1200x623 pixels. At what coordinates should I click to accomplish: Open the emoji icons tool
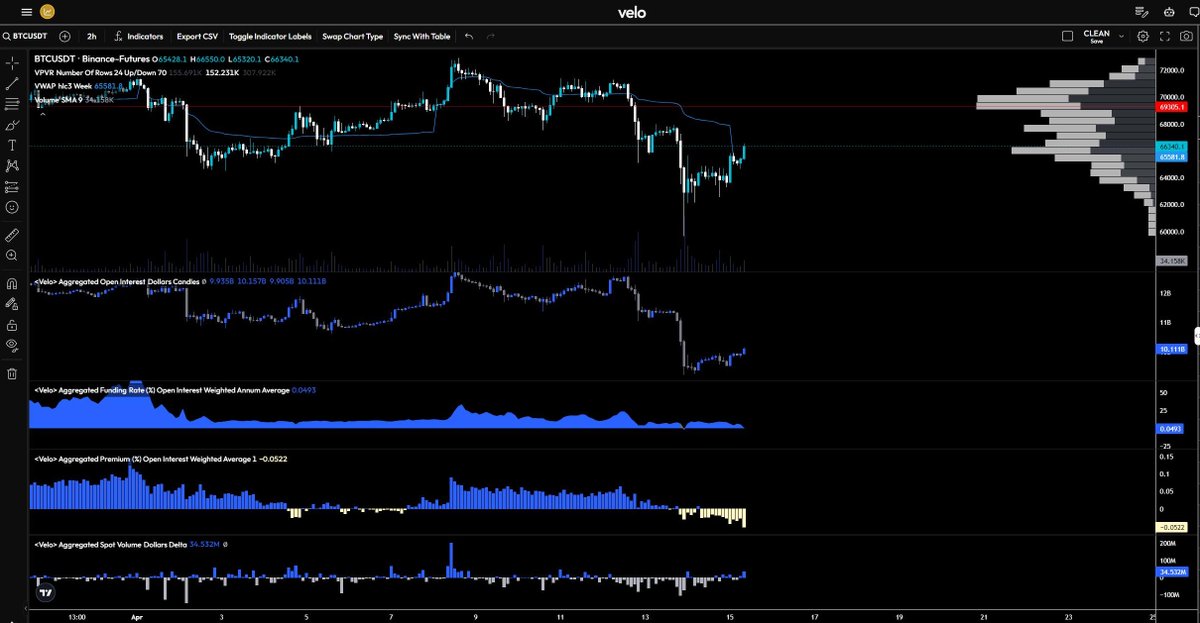(12, 207)
